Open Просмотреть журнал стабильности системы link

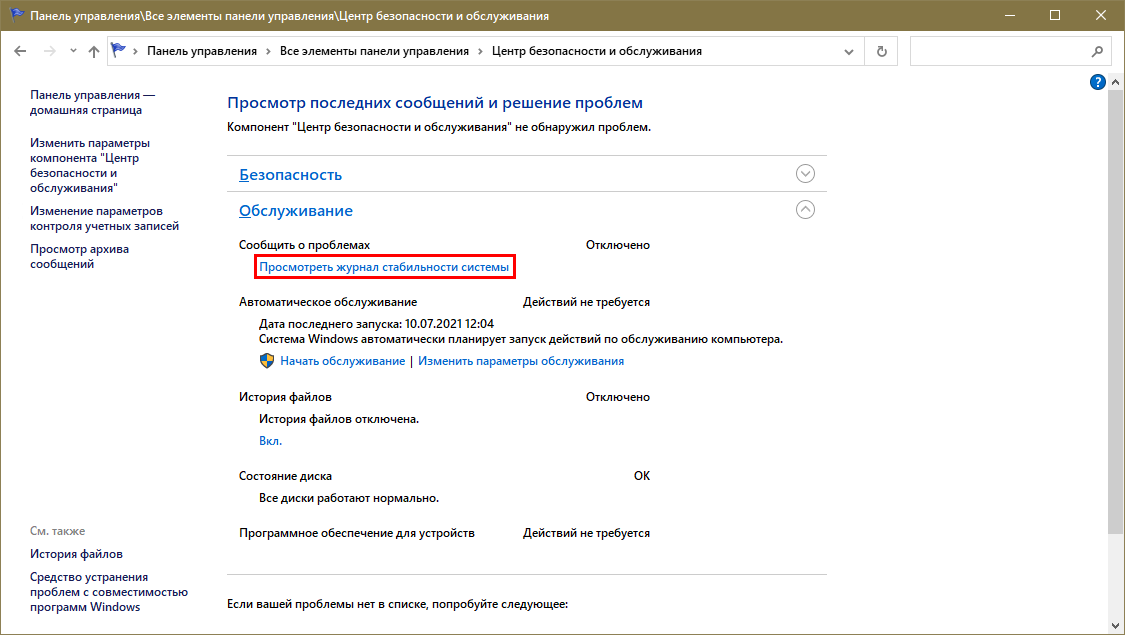pos(384,267)
